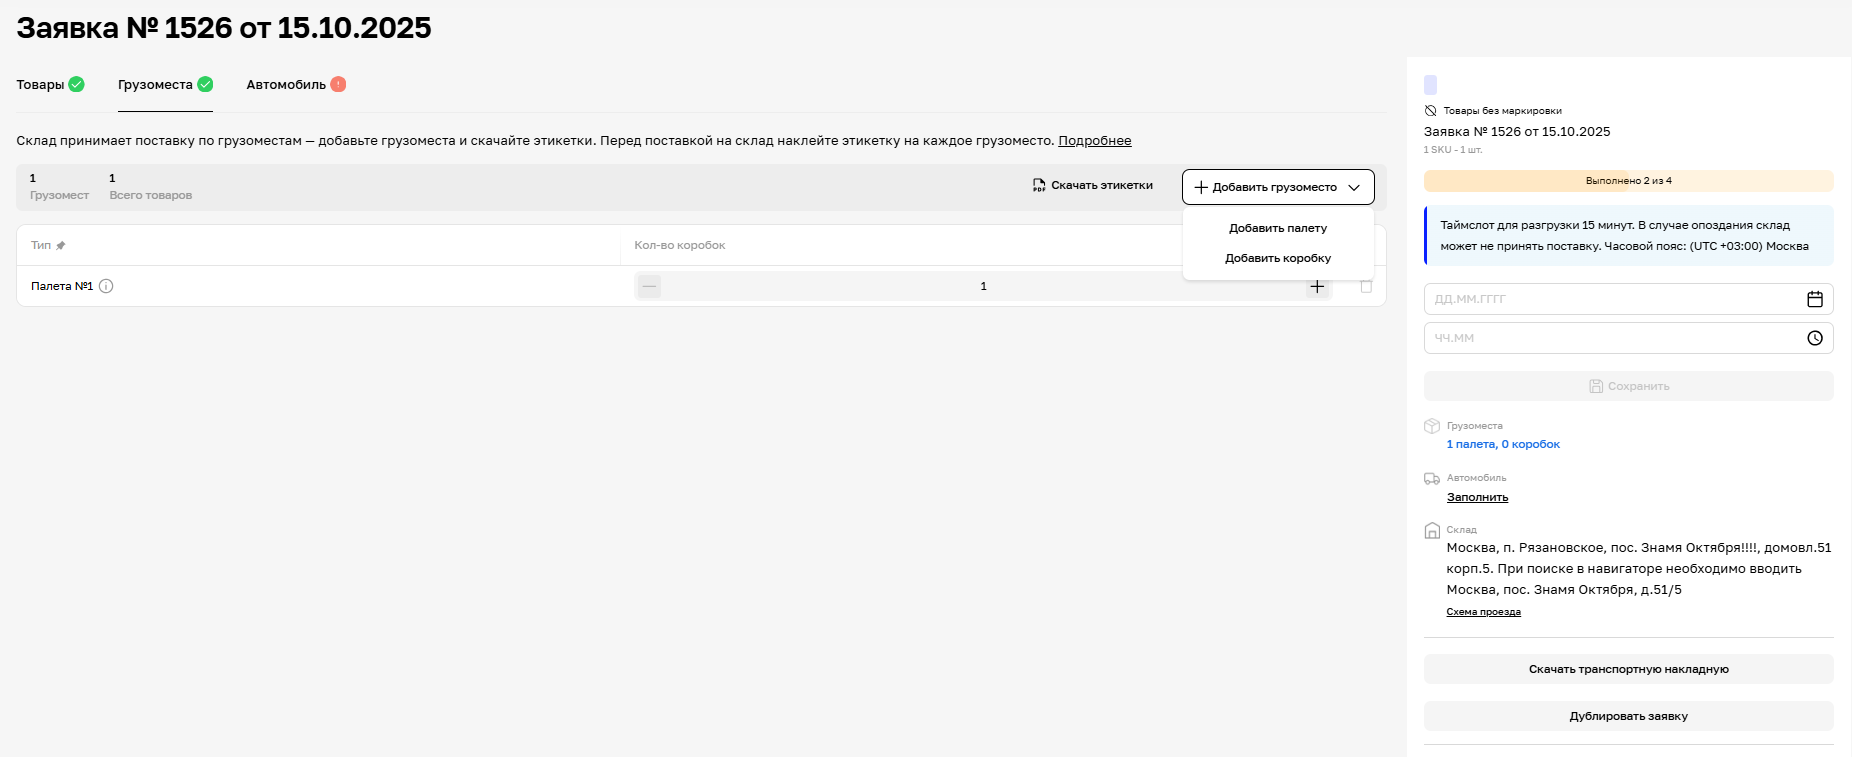This screenshot has width=1852, height=757.
Task: Open the Товары tab
Action: [50, 85]
